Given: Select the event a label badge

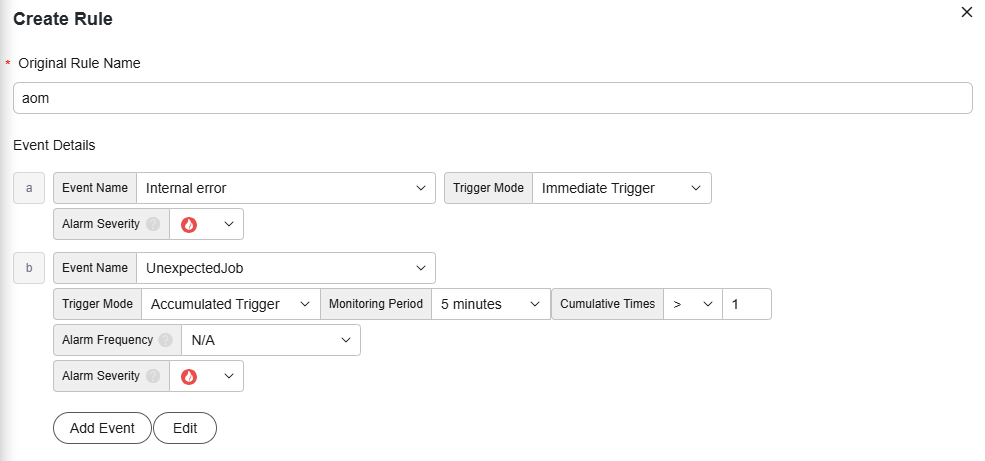Looking at the screenshot, I should point(29,188).
